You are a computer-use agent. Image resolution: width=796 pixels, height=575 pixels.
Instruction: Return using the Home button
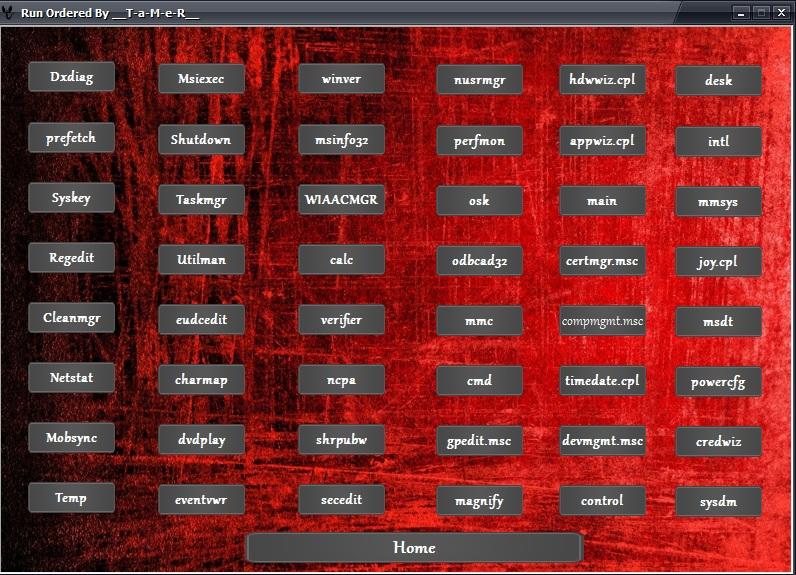click(x=415, y=548)
